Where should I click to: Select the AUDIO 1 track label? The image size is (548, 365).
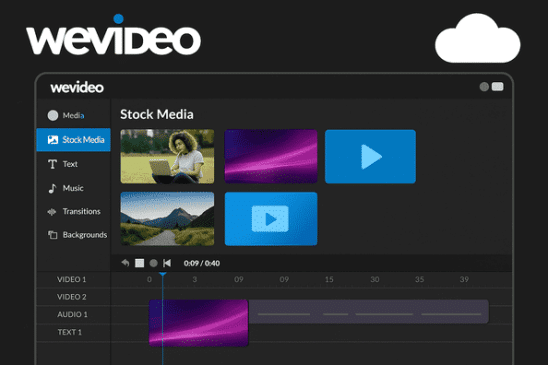[x=72, y=315]
